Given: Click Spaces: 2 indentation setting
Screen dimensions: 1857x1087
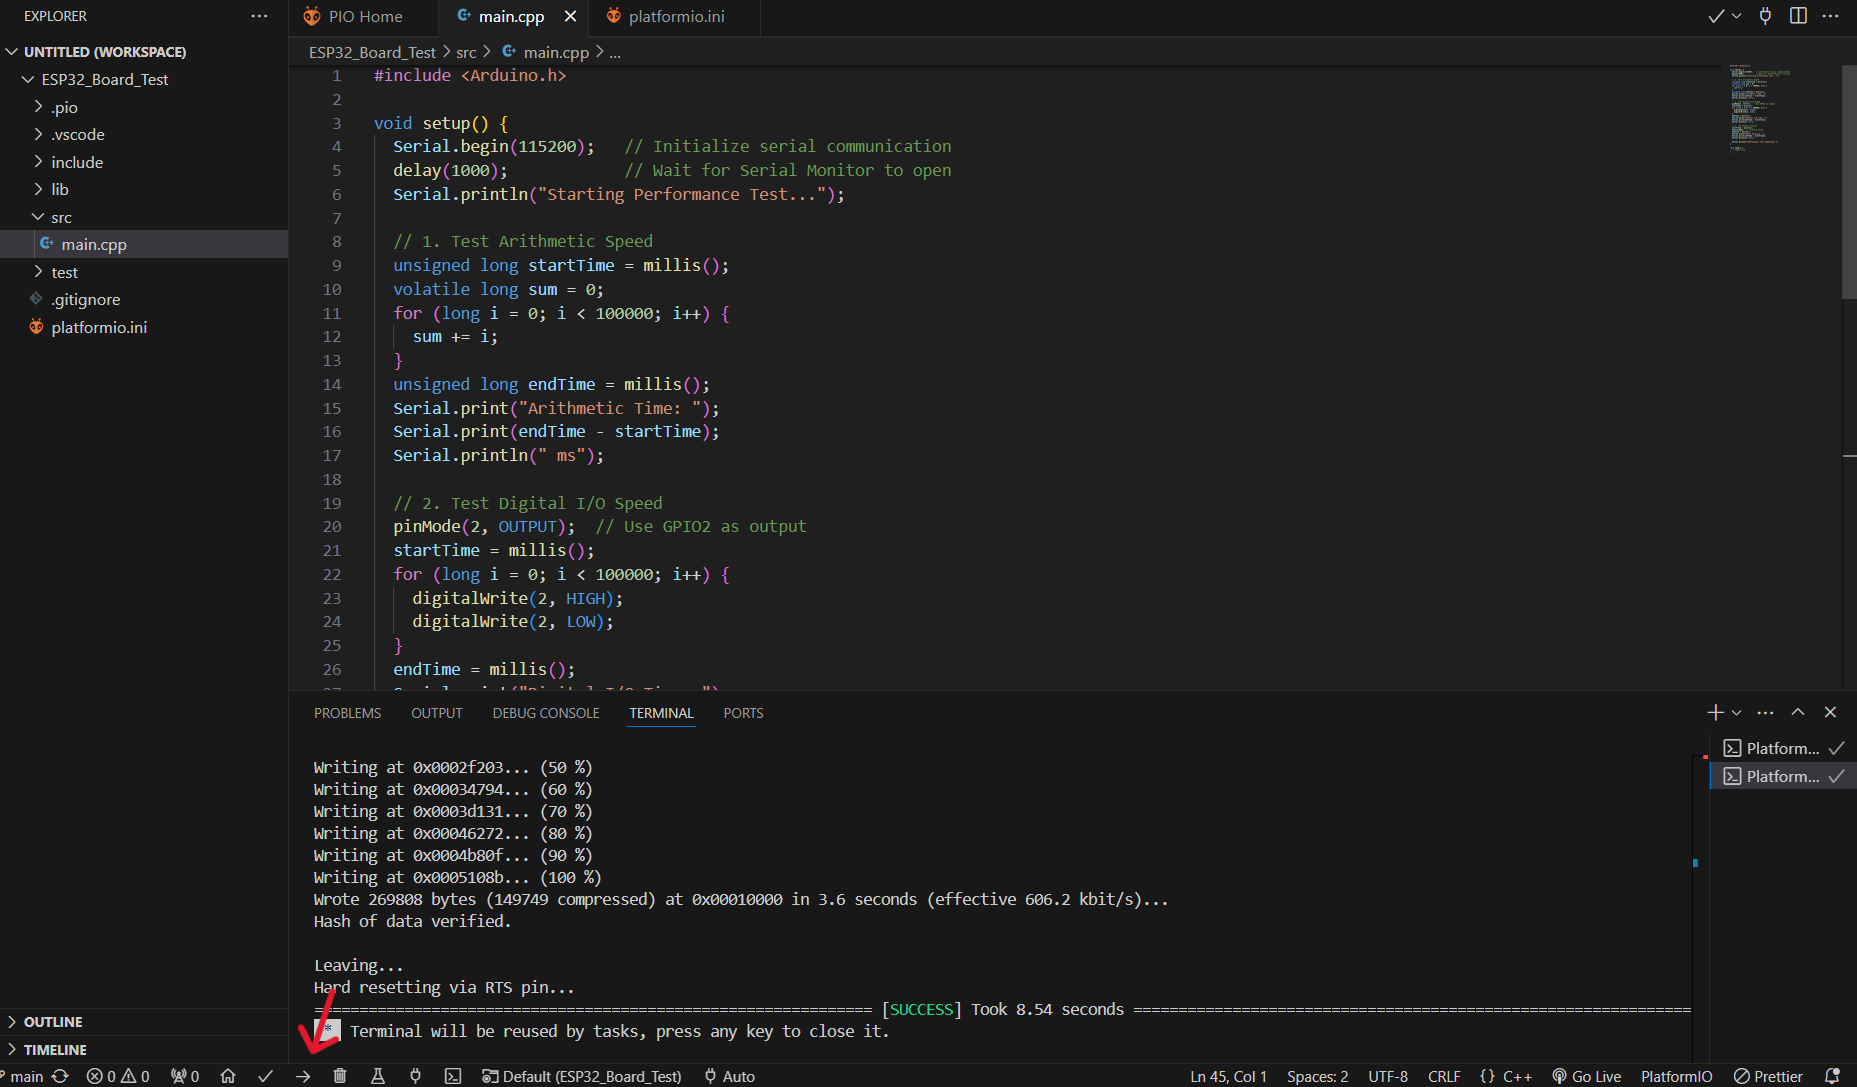Looking at the screenshot, I should point(1317,1076).
